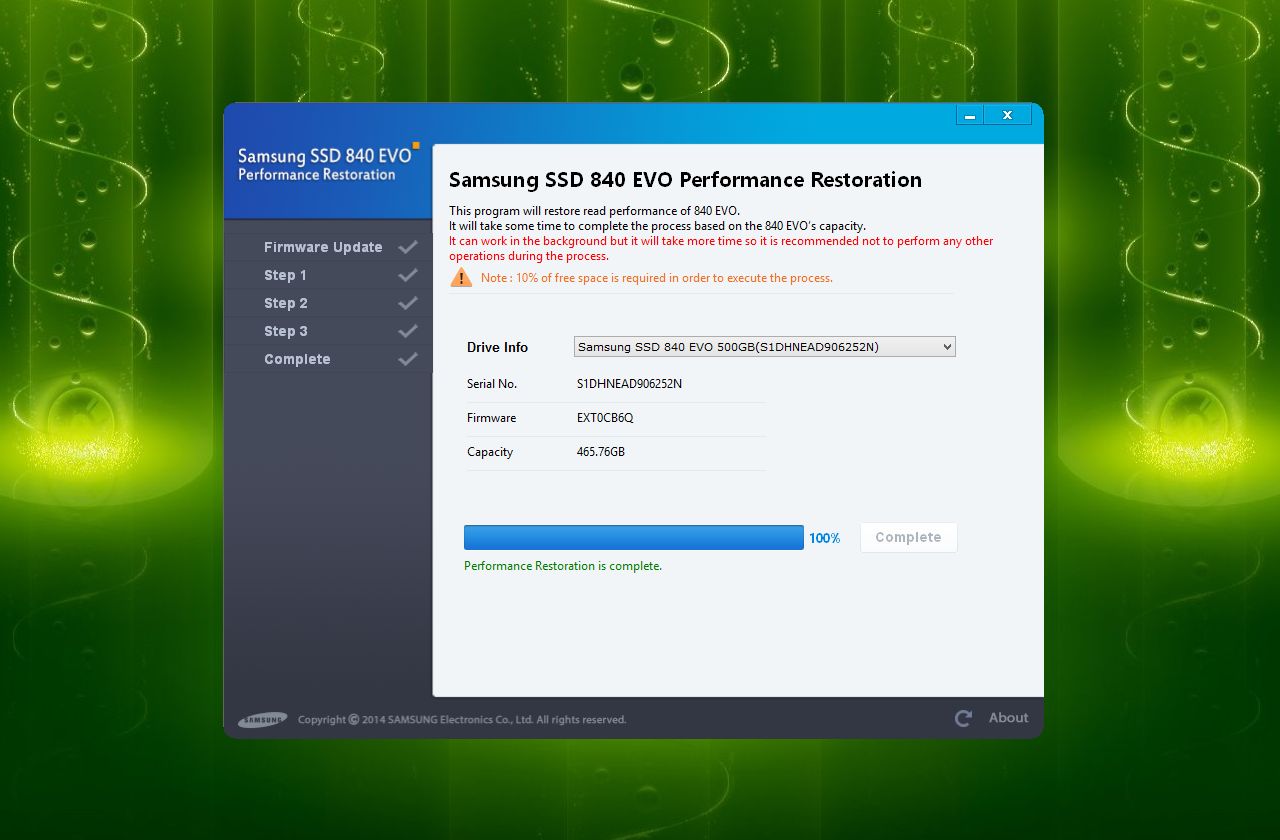1280x840 pixels.
Task: Click the checkmark next to Step 3
Action: coord(407,331)
